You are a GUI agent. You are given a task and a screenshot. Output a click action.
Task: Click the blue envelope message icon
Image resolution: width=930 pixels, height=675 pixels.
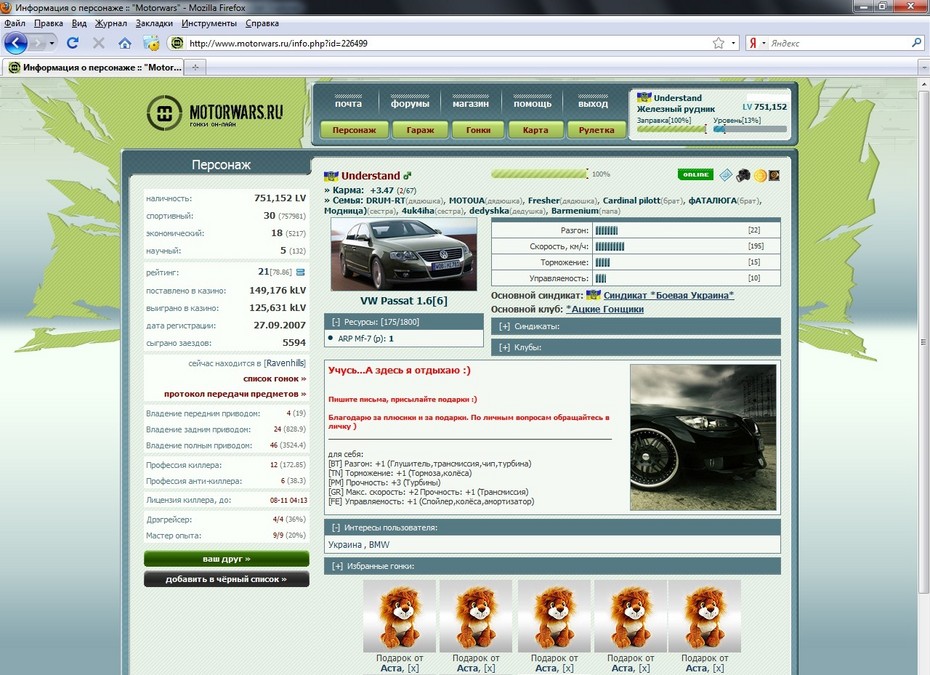point(725,175)
